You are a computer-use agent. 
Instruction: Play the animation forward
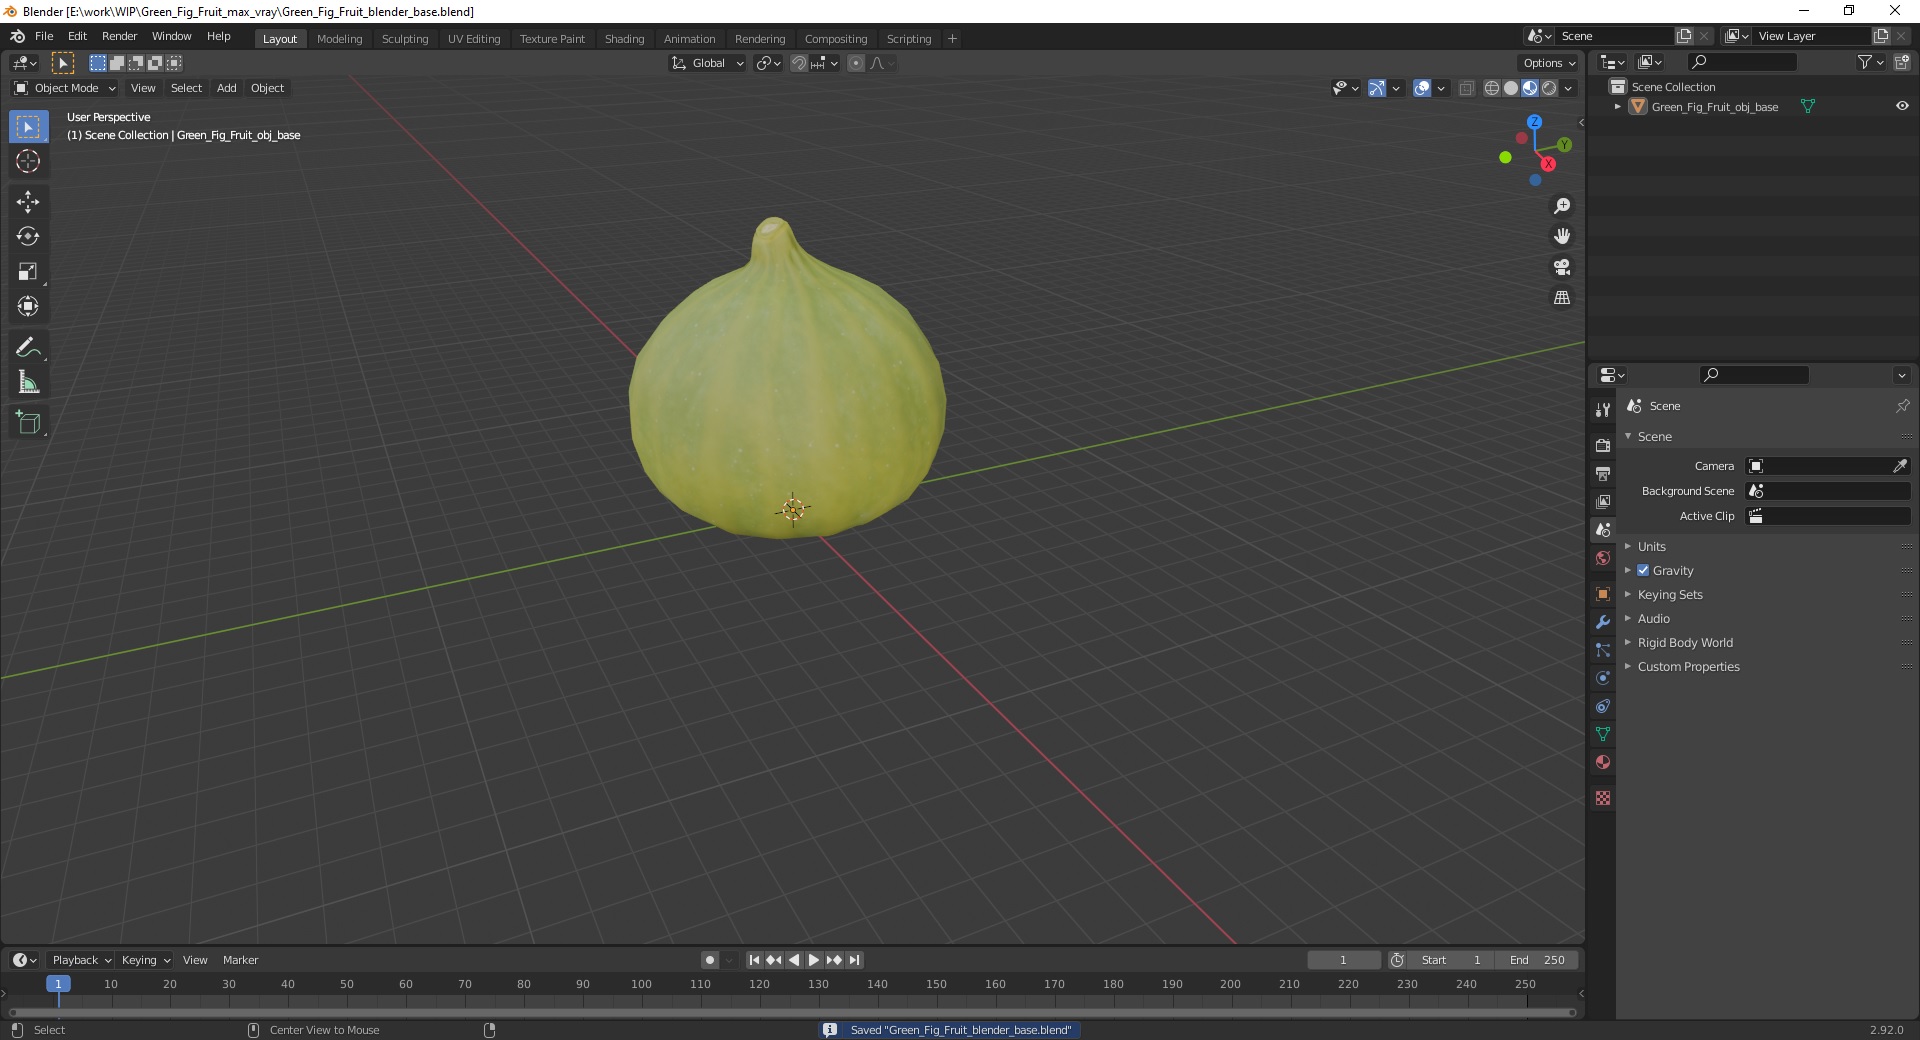pyautogui.click(x=814, y=960)
